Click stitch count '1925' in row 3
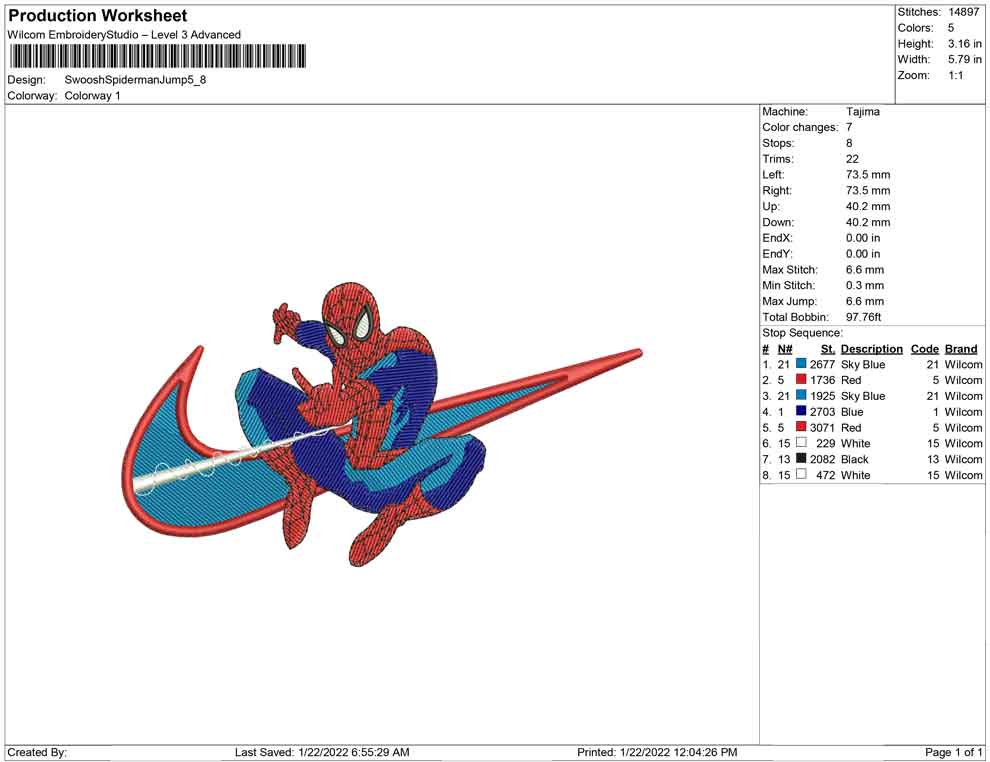 (x=823, y=396)
